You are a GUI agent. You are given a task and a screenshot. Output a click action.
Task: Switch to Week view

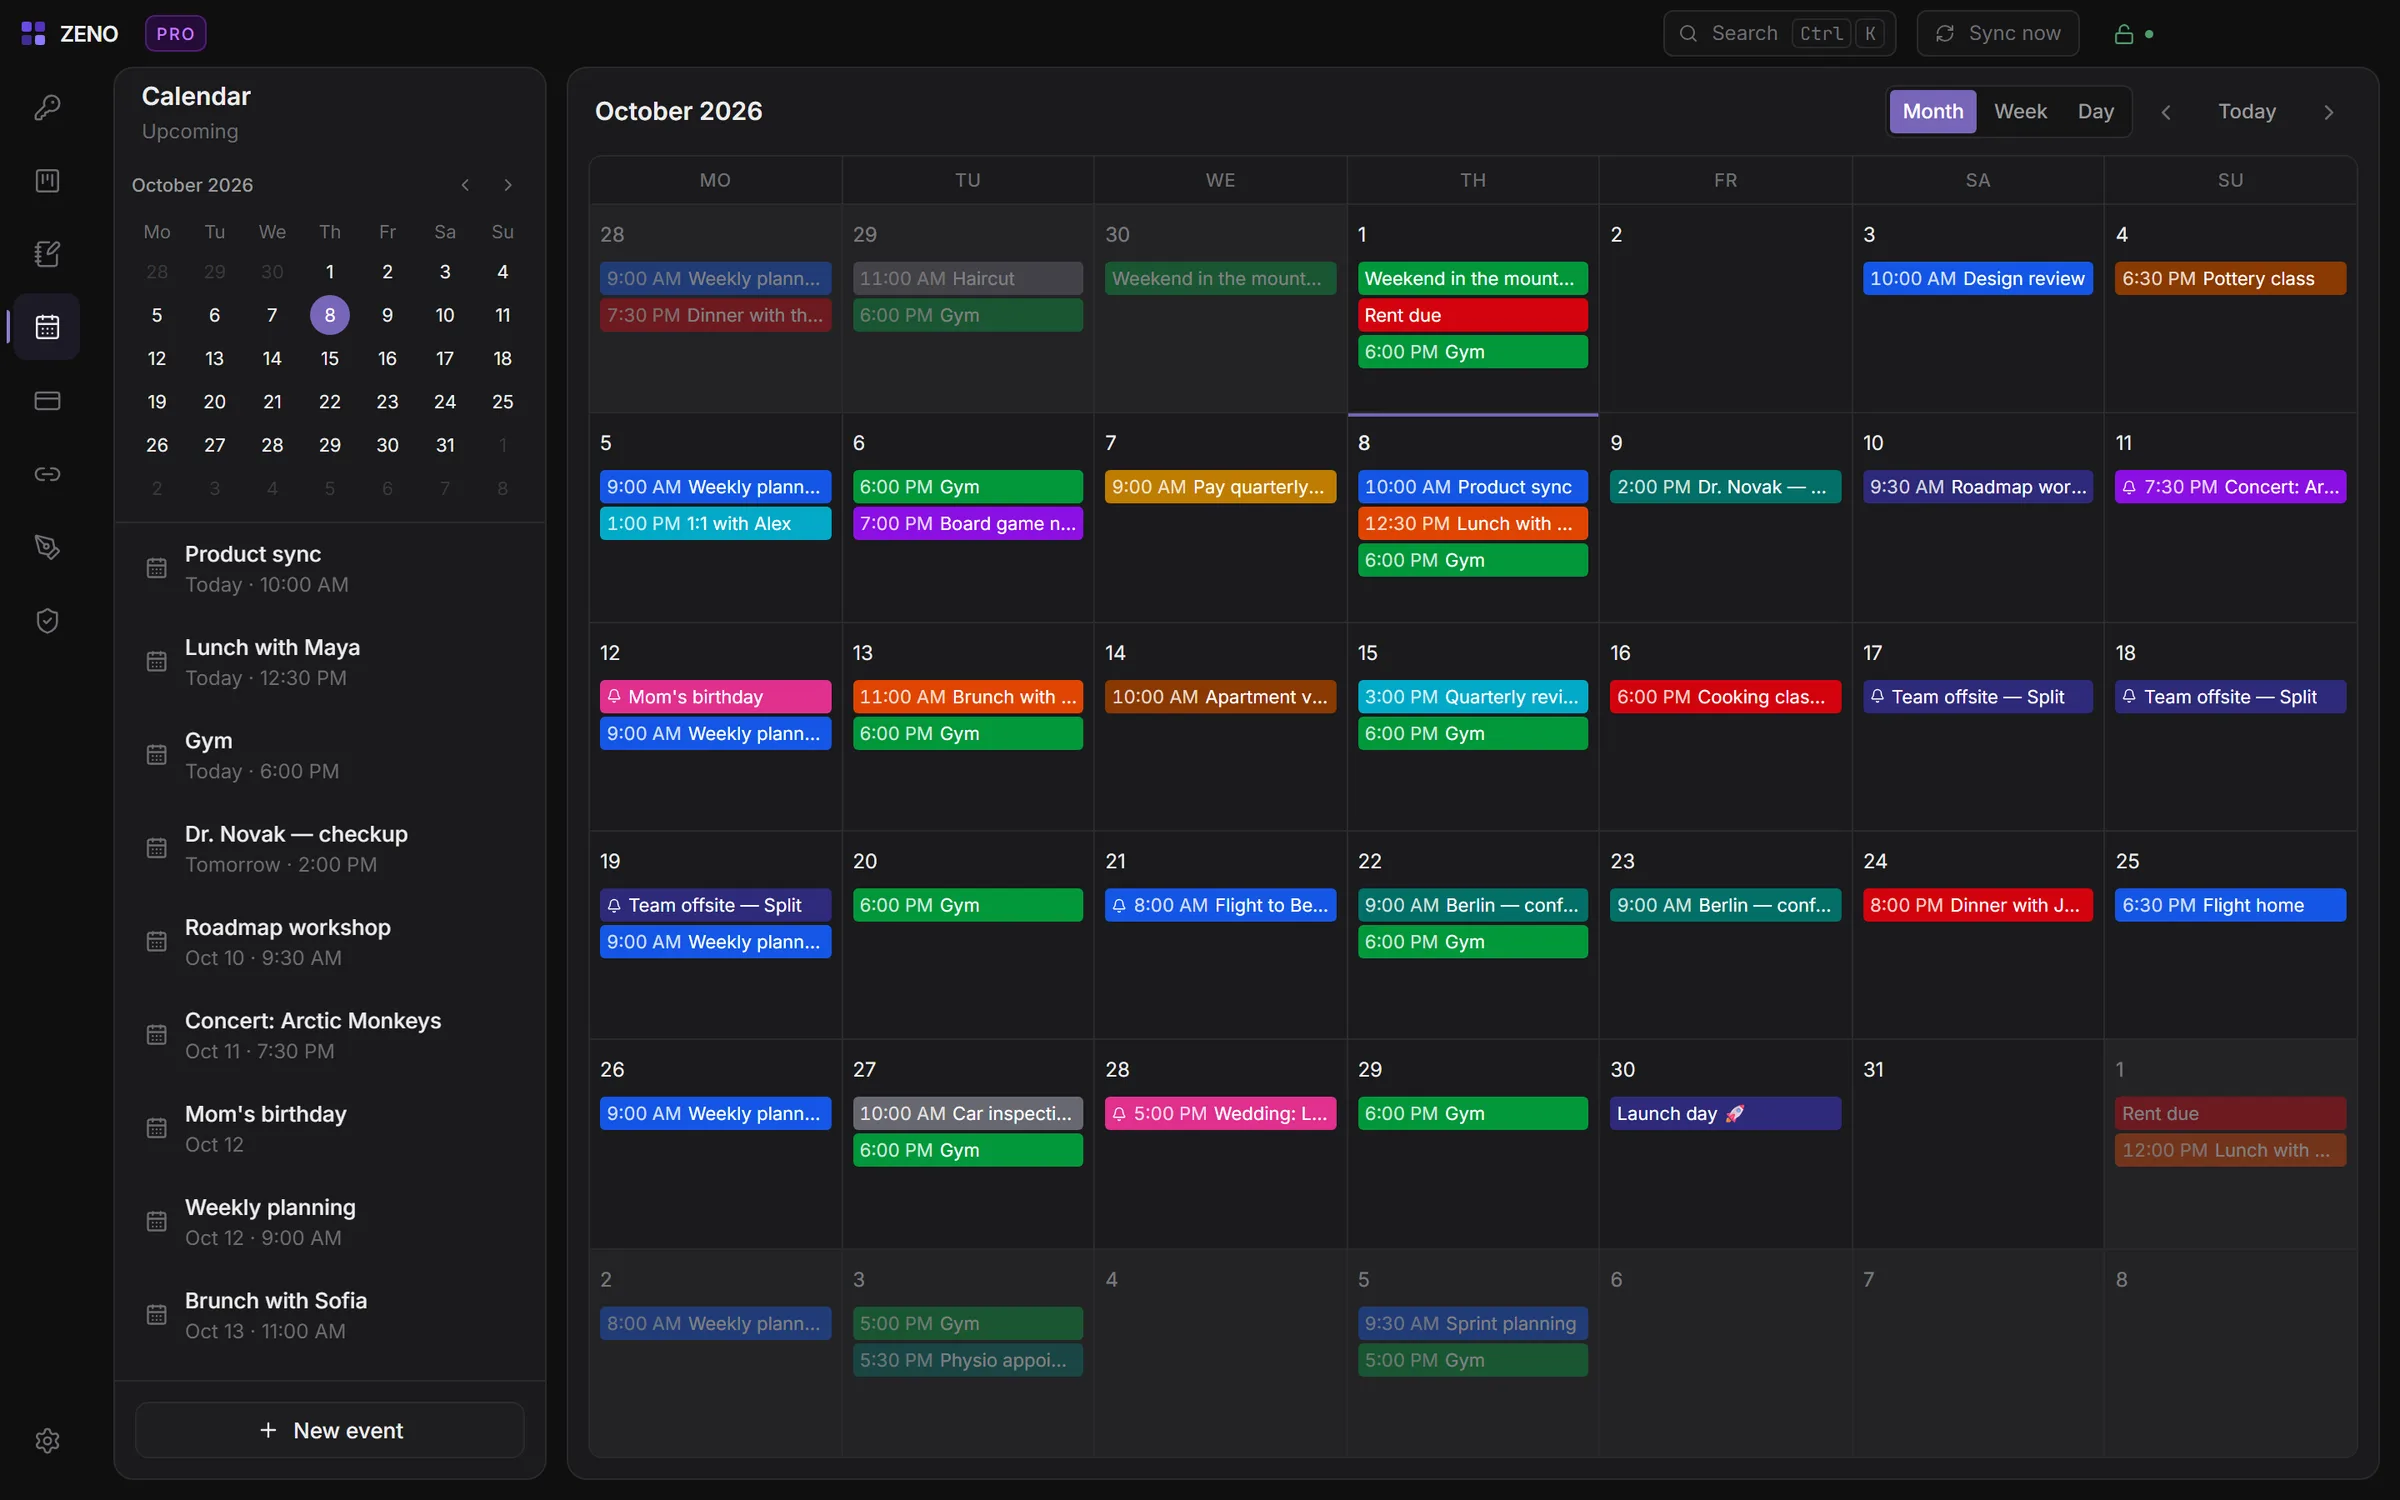click(2020, 111)
